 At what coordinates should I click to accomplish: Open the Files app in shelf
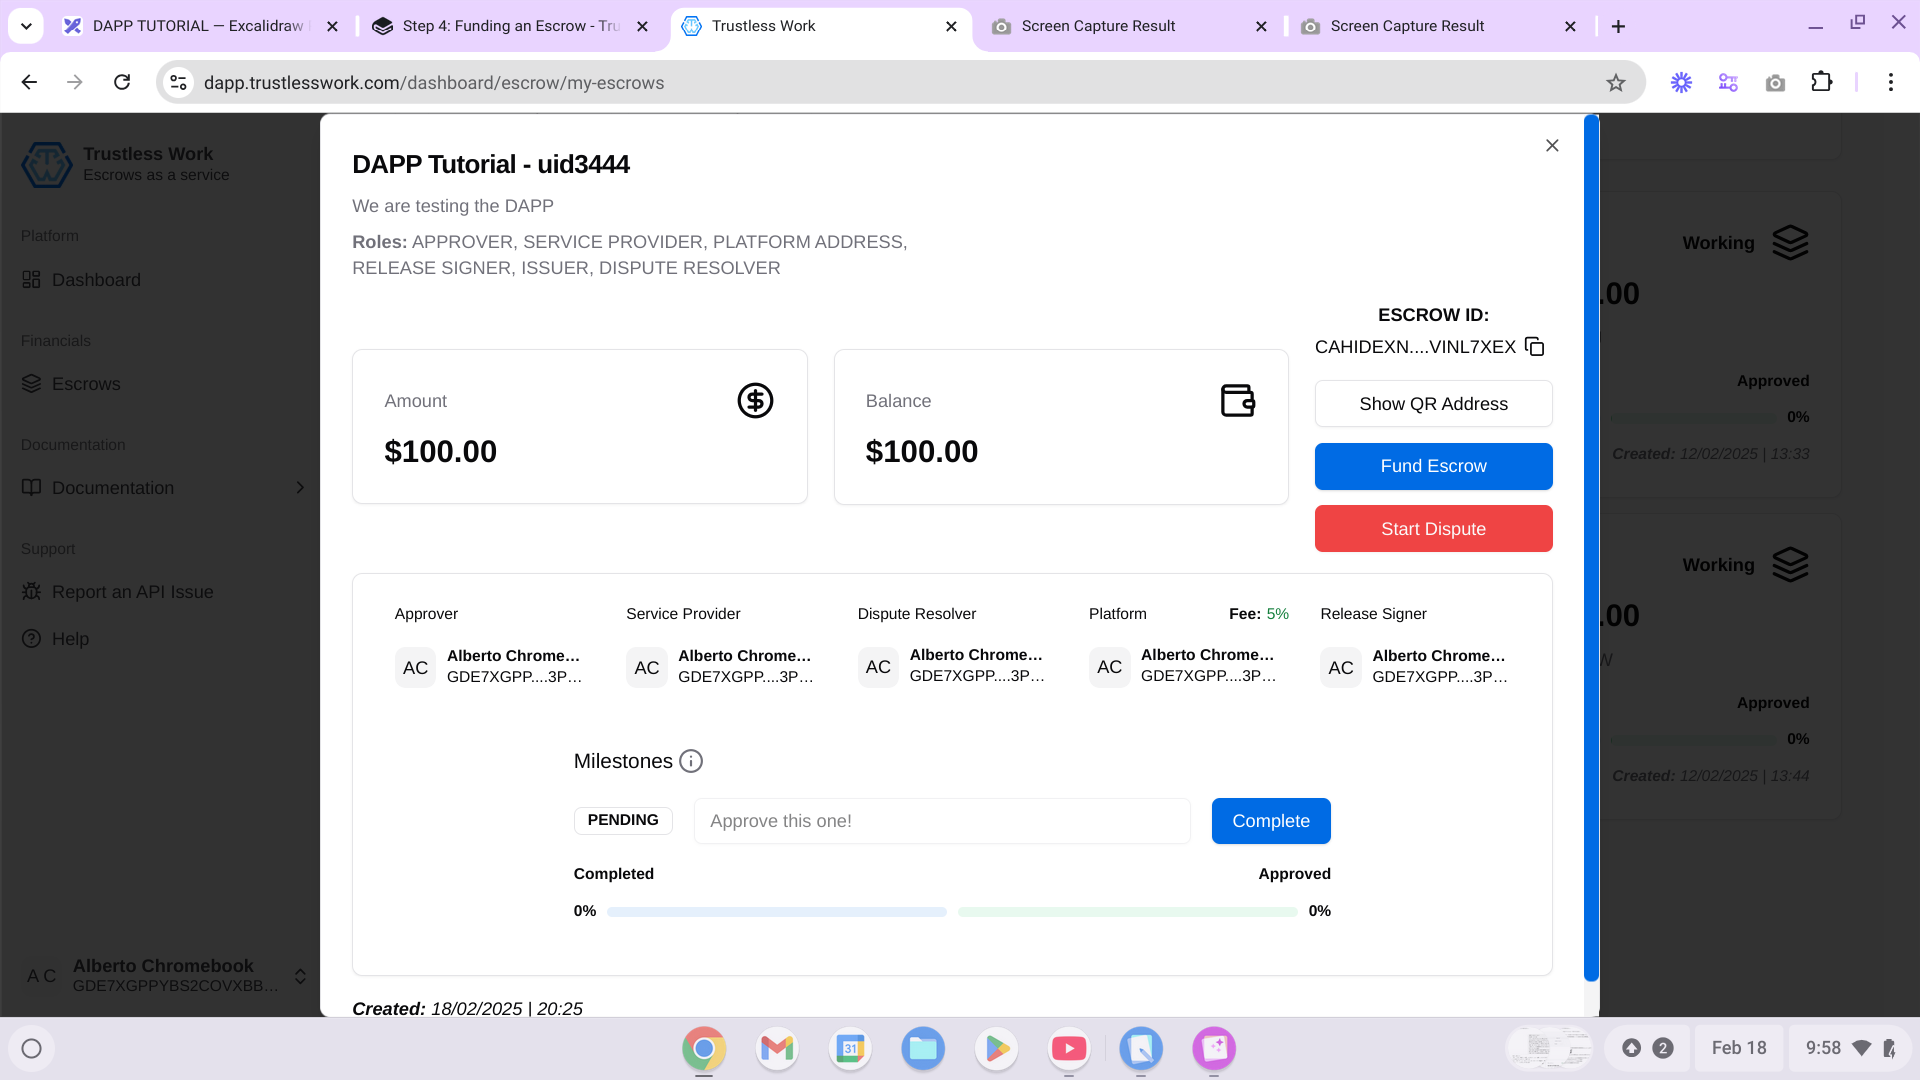(x=923, y=1048)
